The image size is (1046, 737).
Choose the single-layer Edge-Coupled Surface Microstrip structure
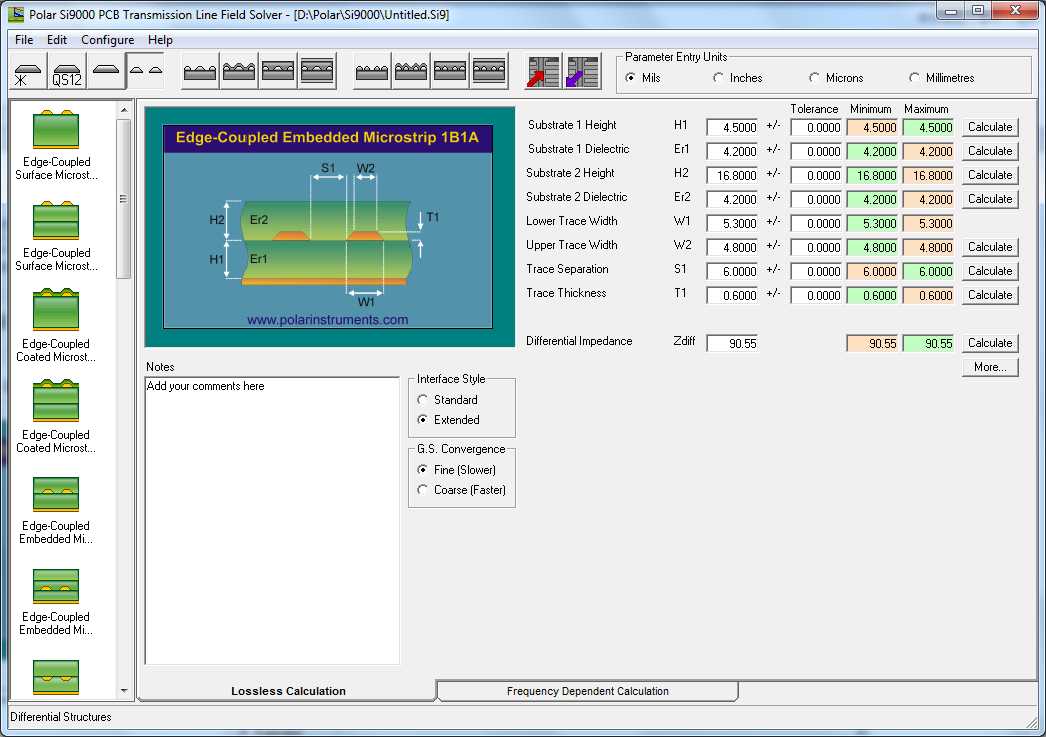(56, 145)
